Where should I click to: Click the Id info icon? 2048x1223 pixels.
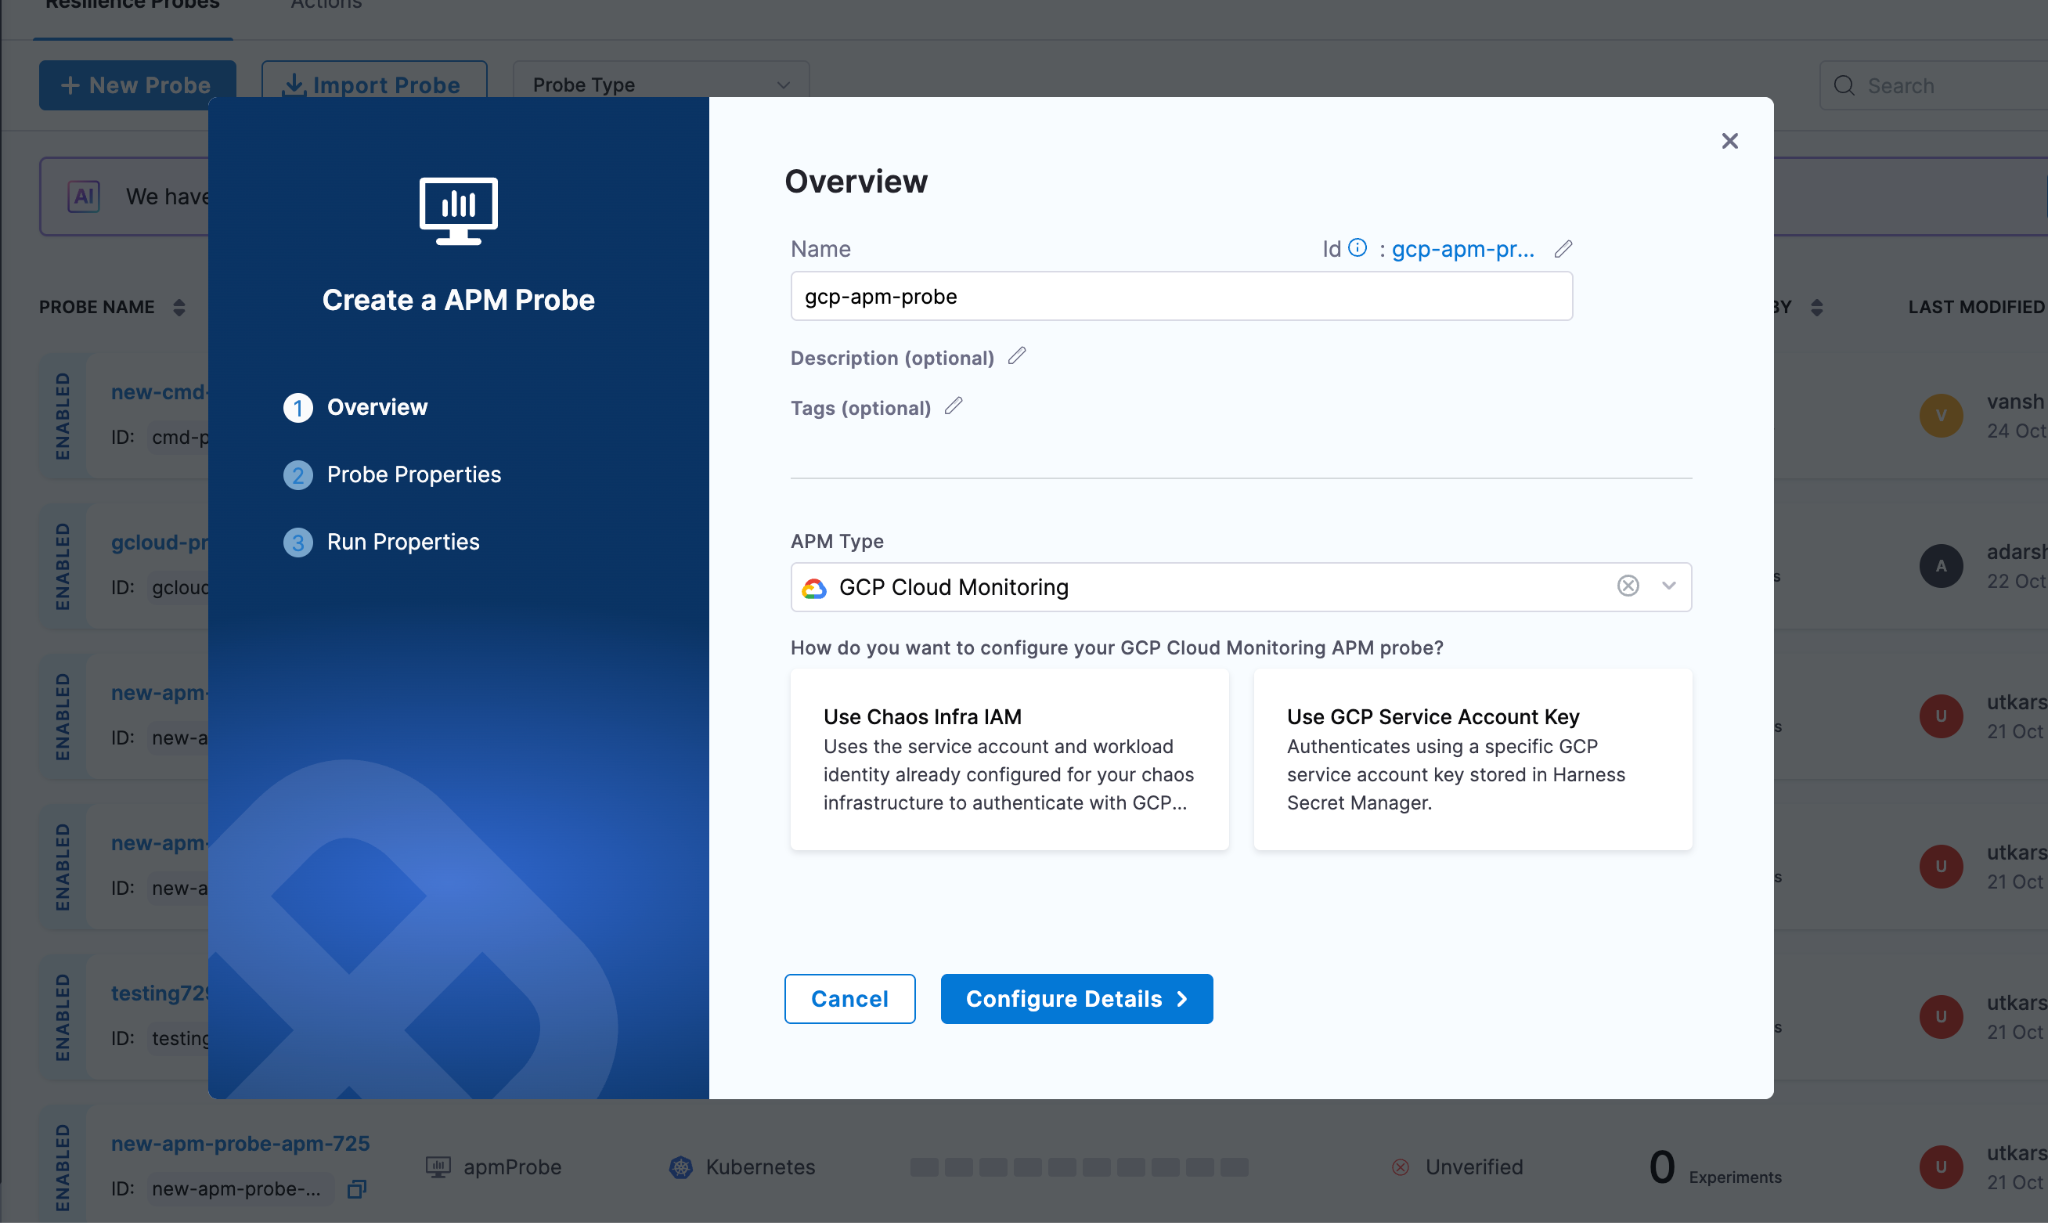pos(1357,248)
